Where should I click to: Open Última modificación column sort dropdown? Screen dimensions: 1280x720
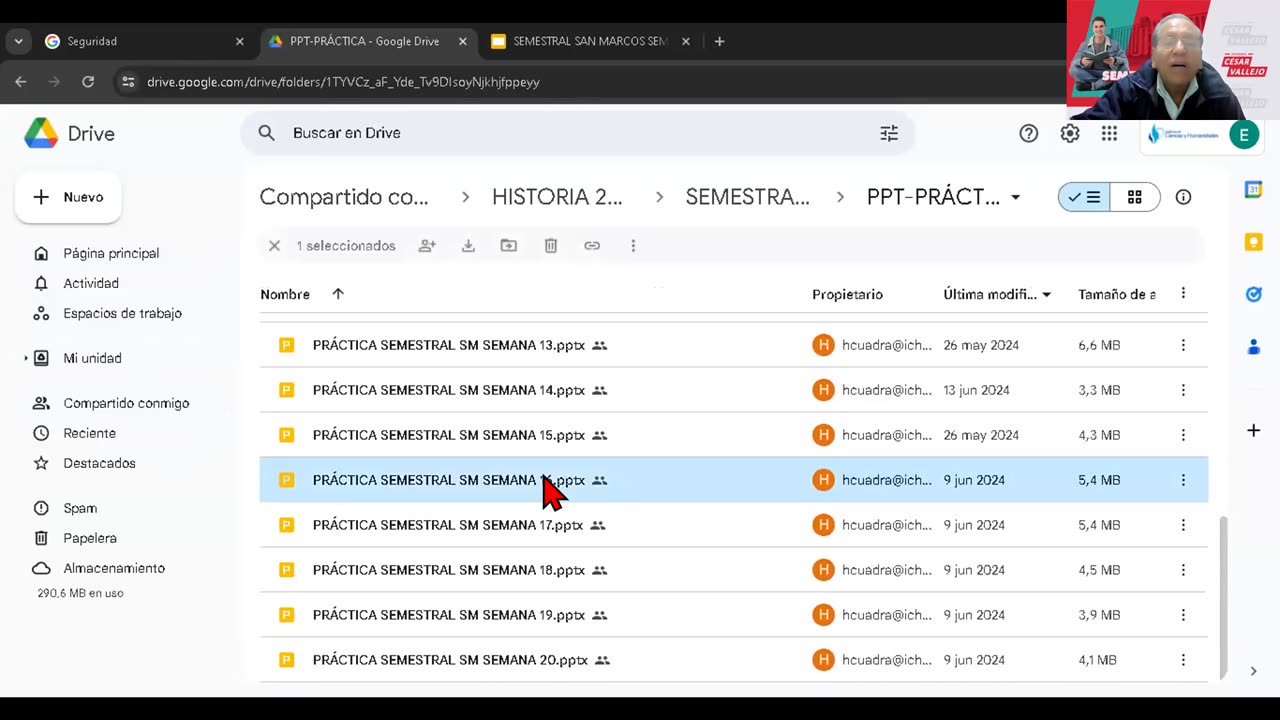tap(1046, 294)
